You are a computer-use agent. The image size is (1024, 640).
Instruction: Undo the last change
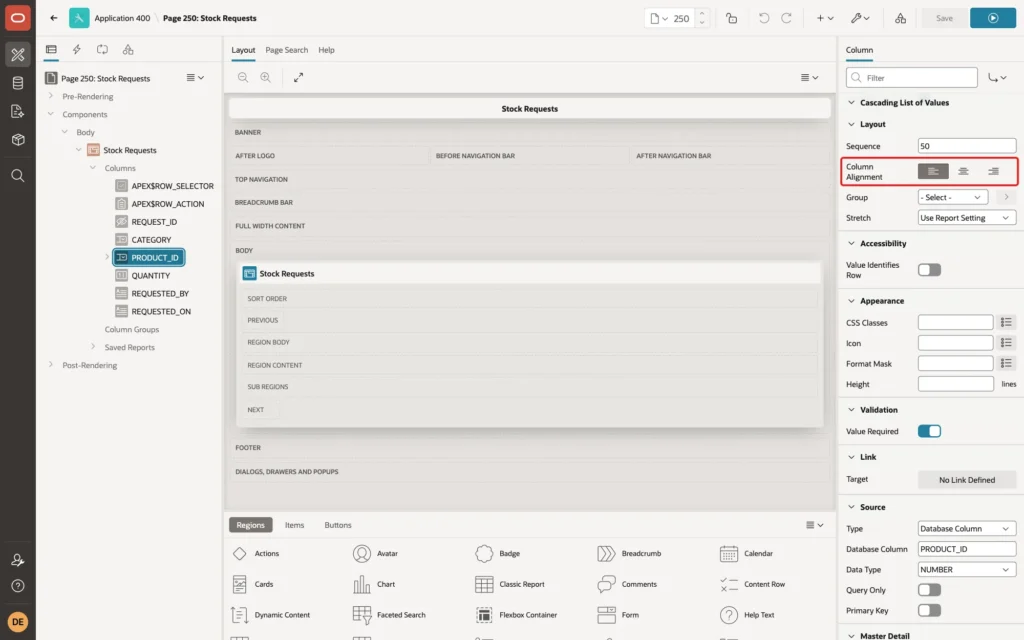click(x=763, y=18)
